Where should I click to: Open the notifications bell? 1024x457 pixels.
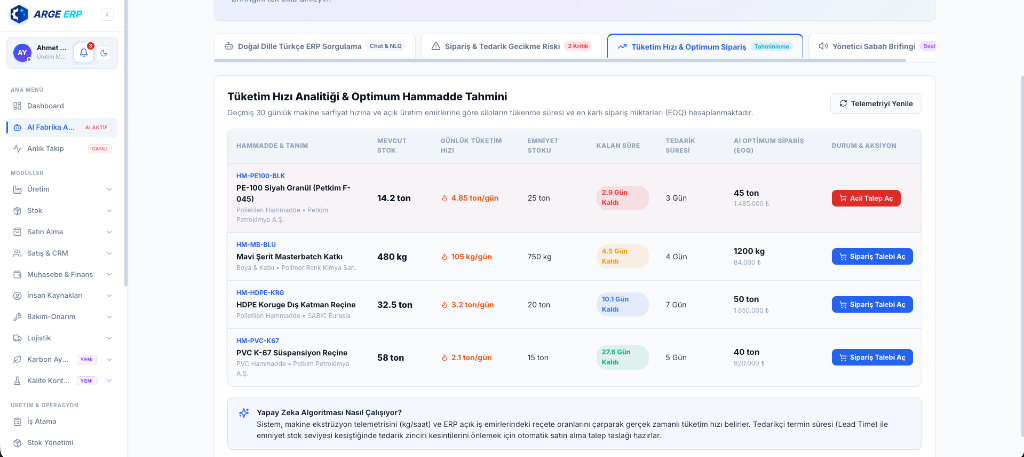coord(84,53)
